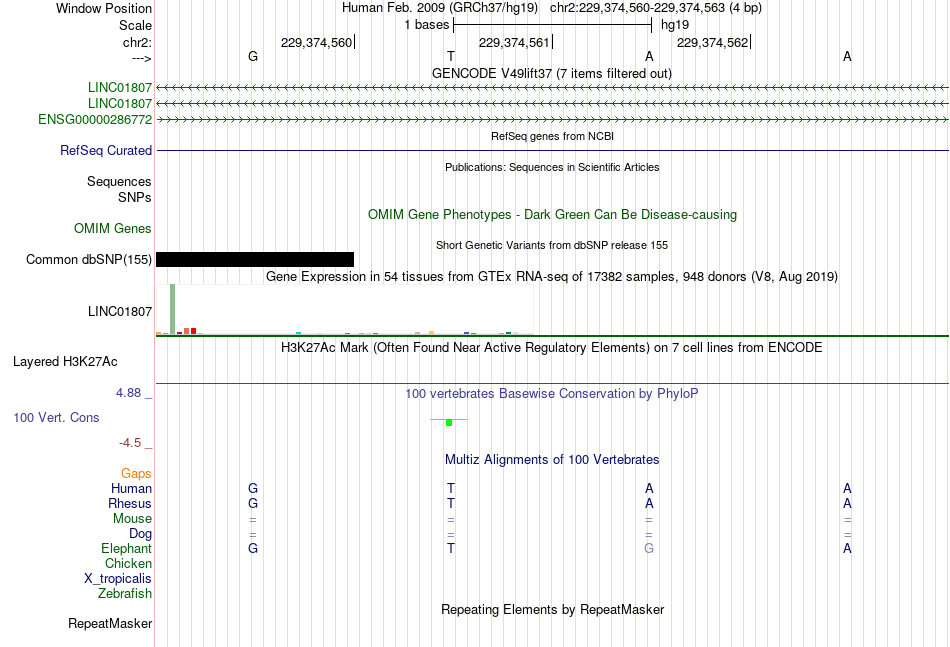
Task: Click the T base in Rhesus row
Action: (451, 503)
